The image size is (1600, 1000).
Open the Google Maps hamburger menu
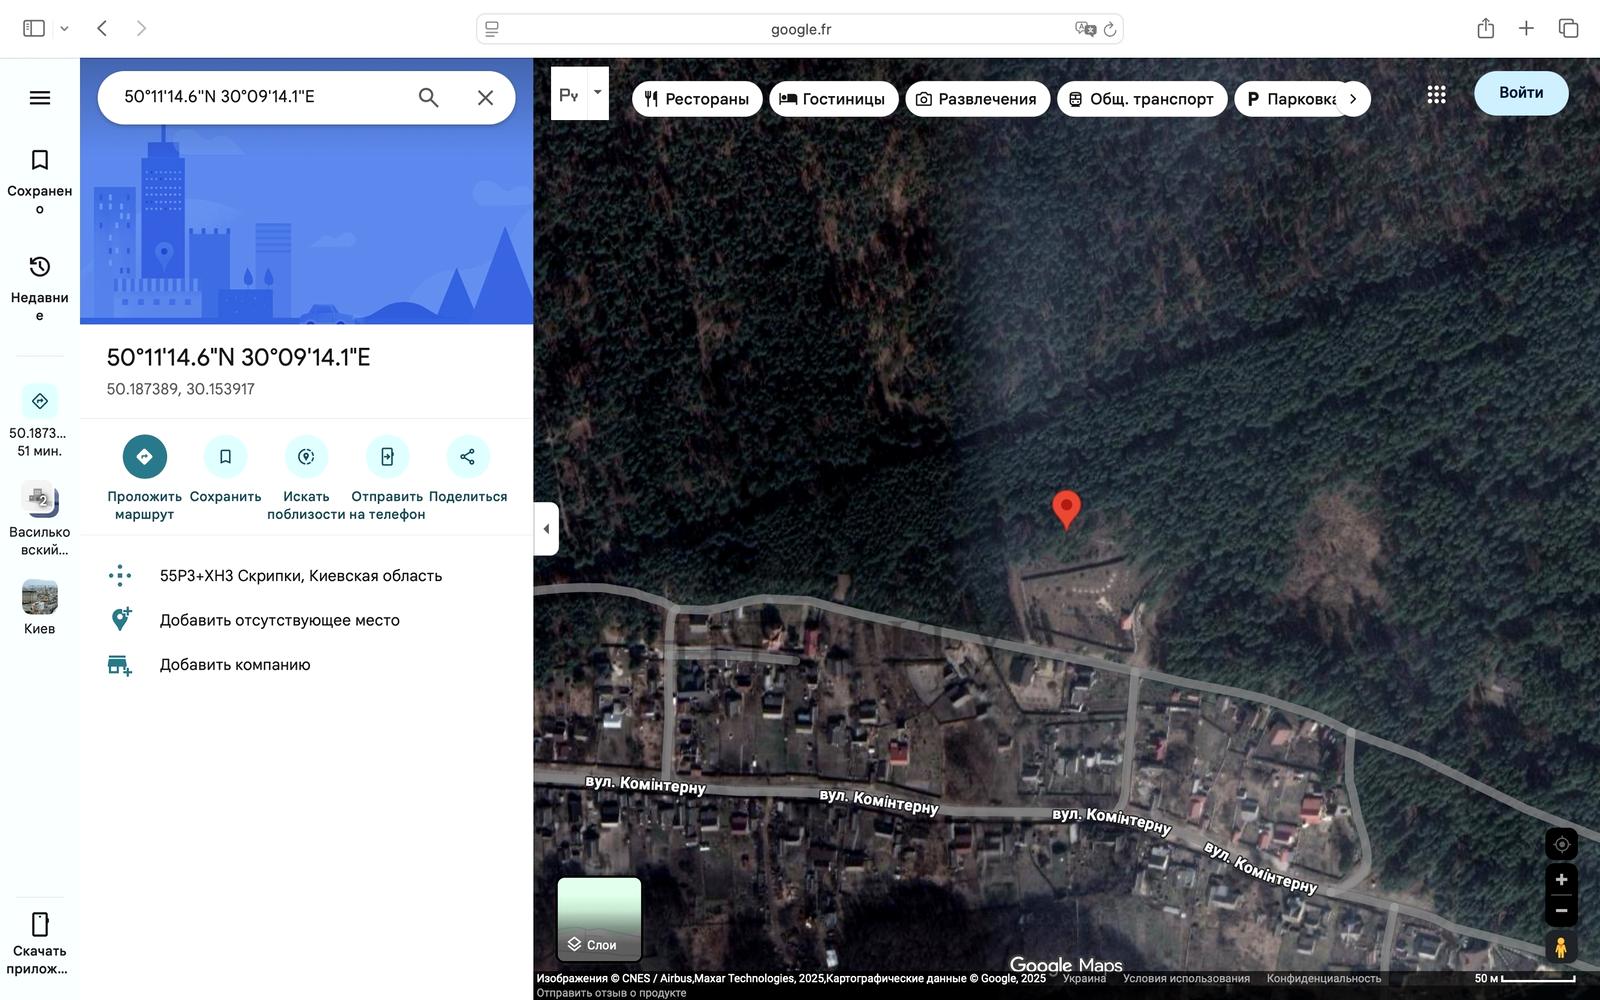point(40,97)
